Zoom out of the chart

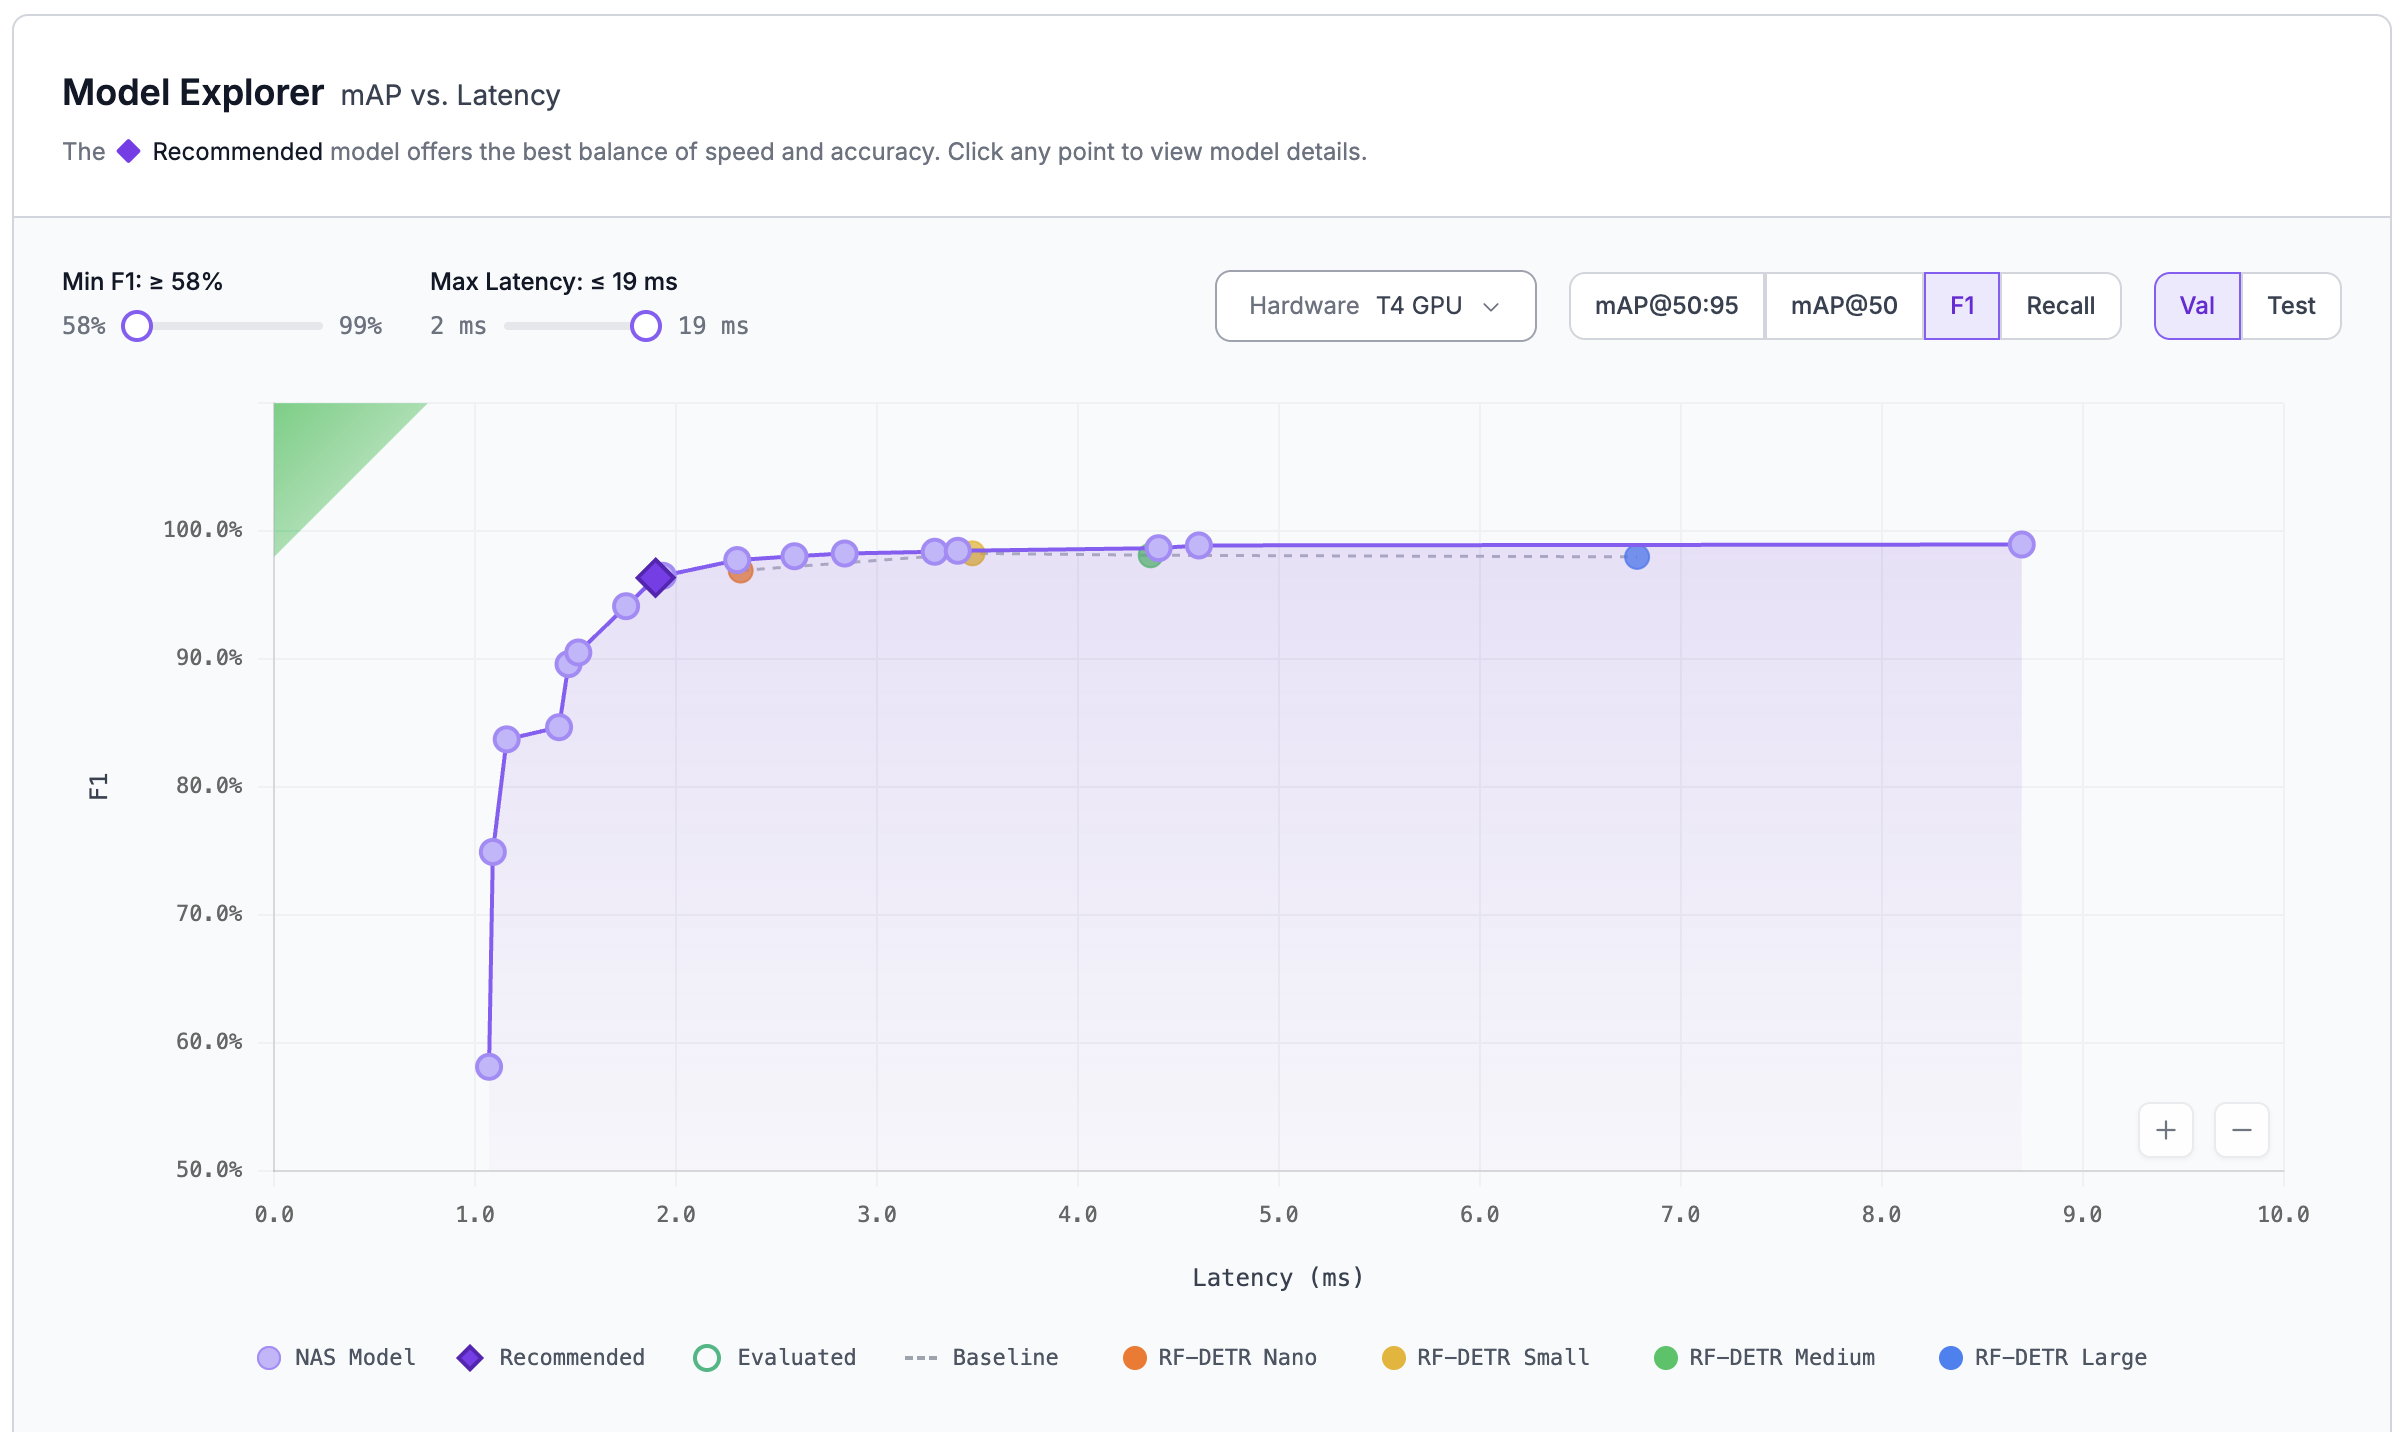point(2242,1130)
